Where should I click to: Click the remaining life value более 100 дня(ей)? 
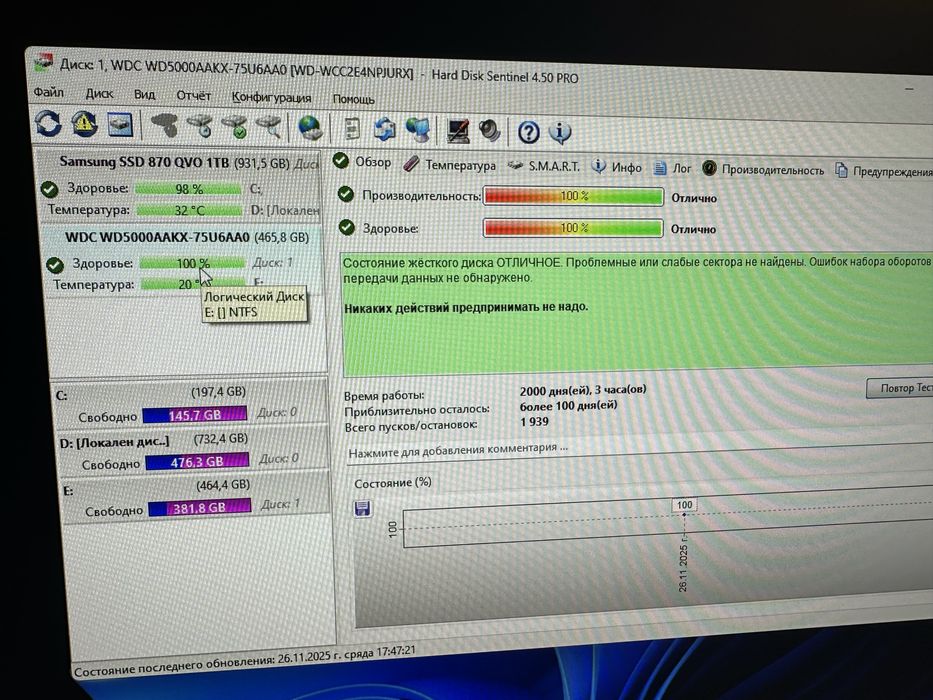[x=568, y=406]
